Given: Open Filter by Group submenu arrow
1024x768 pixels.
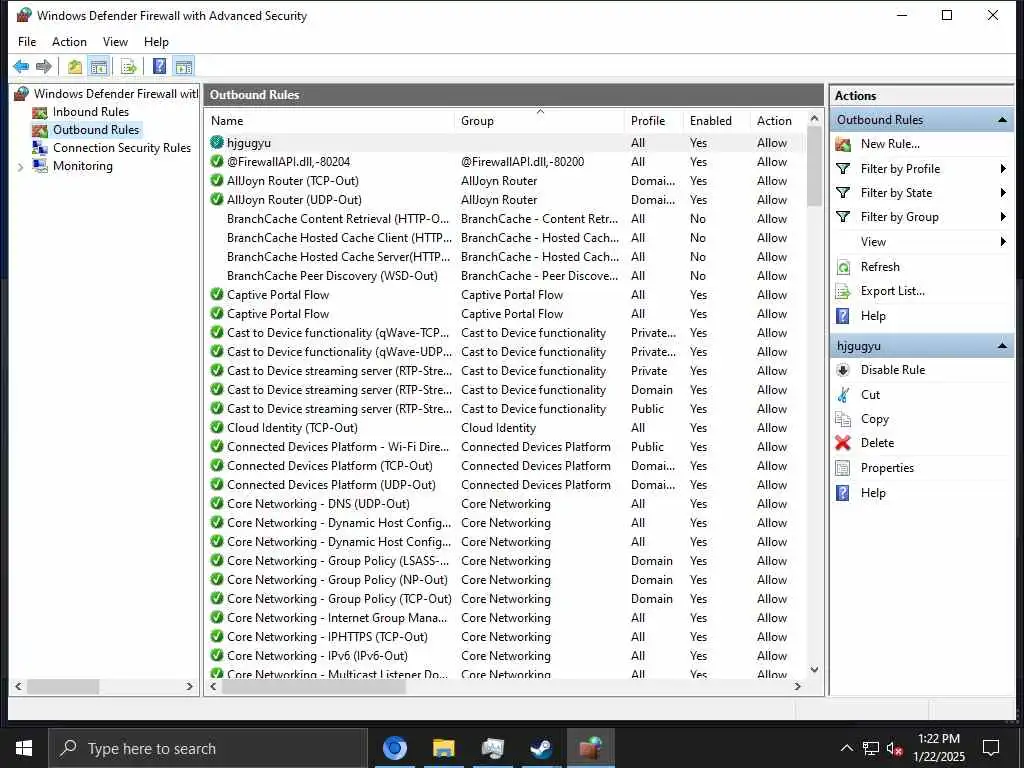Looking at the screenshot, I should tap(1003, 217).
